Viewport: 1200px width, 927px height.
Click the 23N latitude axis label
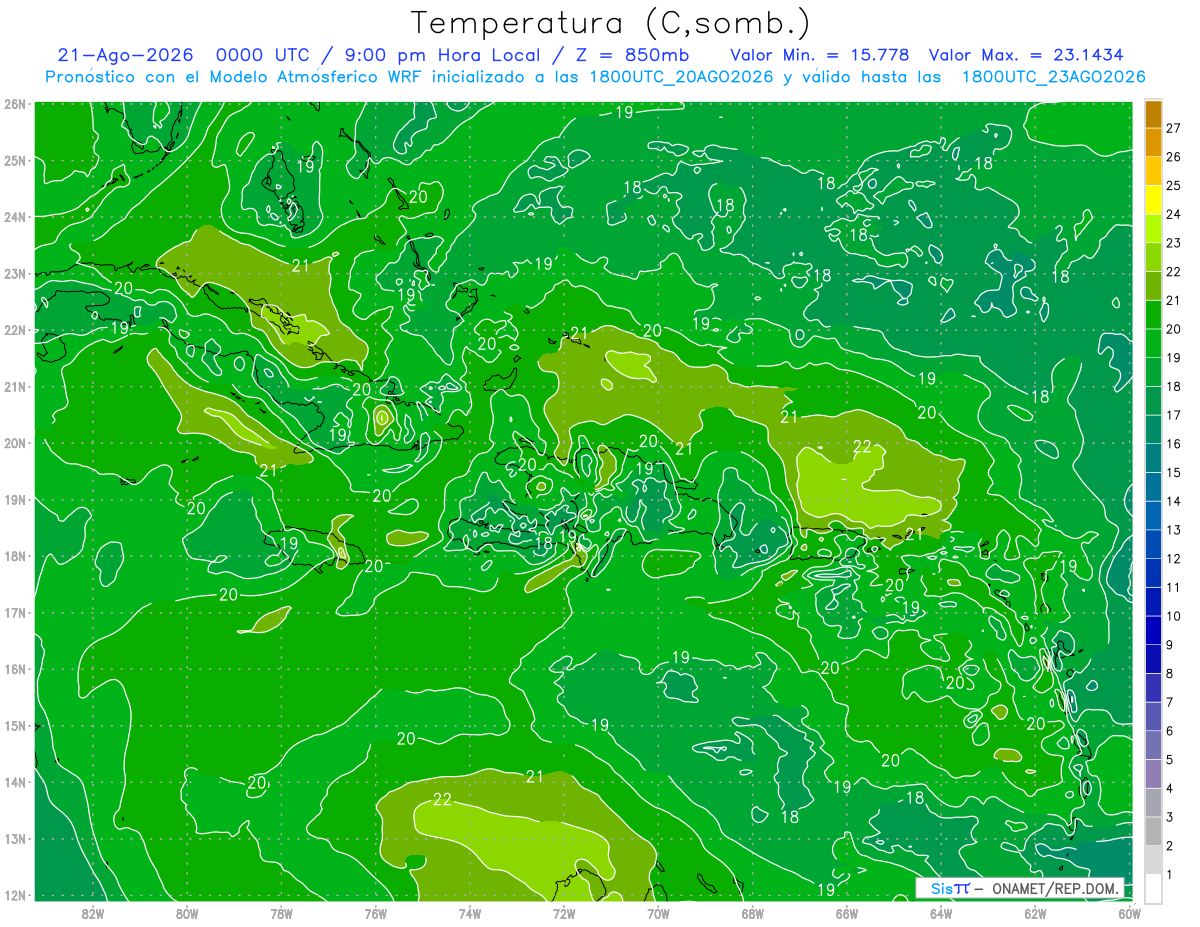click(15, 273)
